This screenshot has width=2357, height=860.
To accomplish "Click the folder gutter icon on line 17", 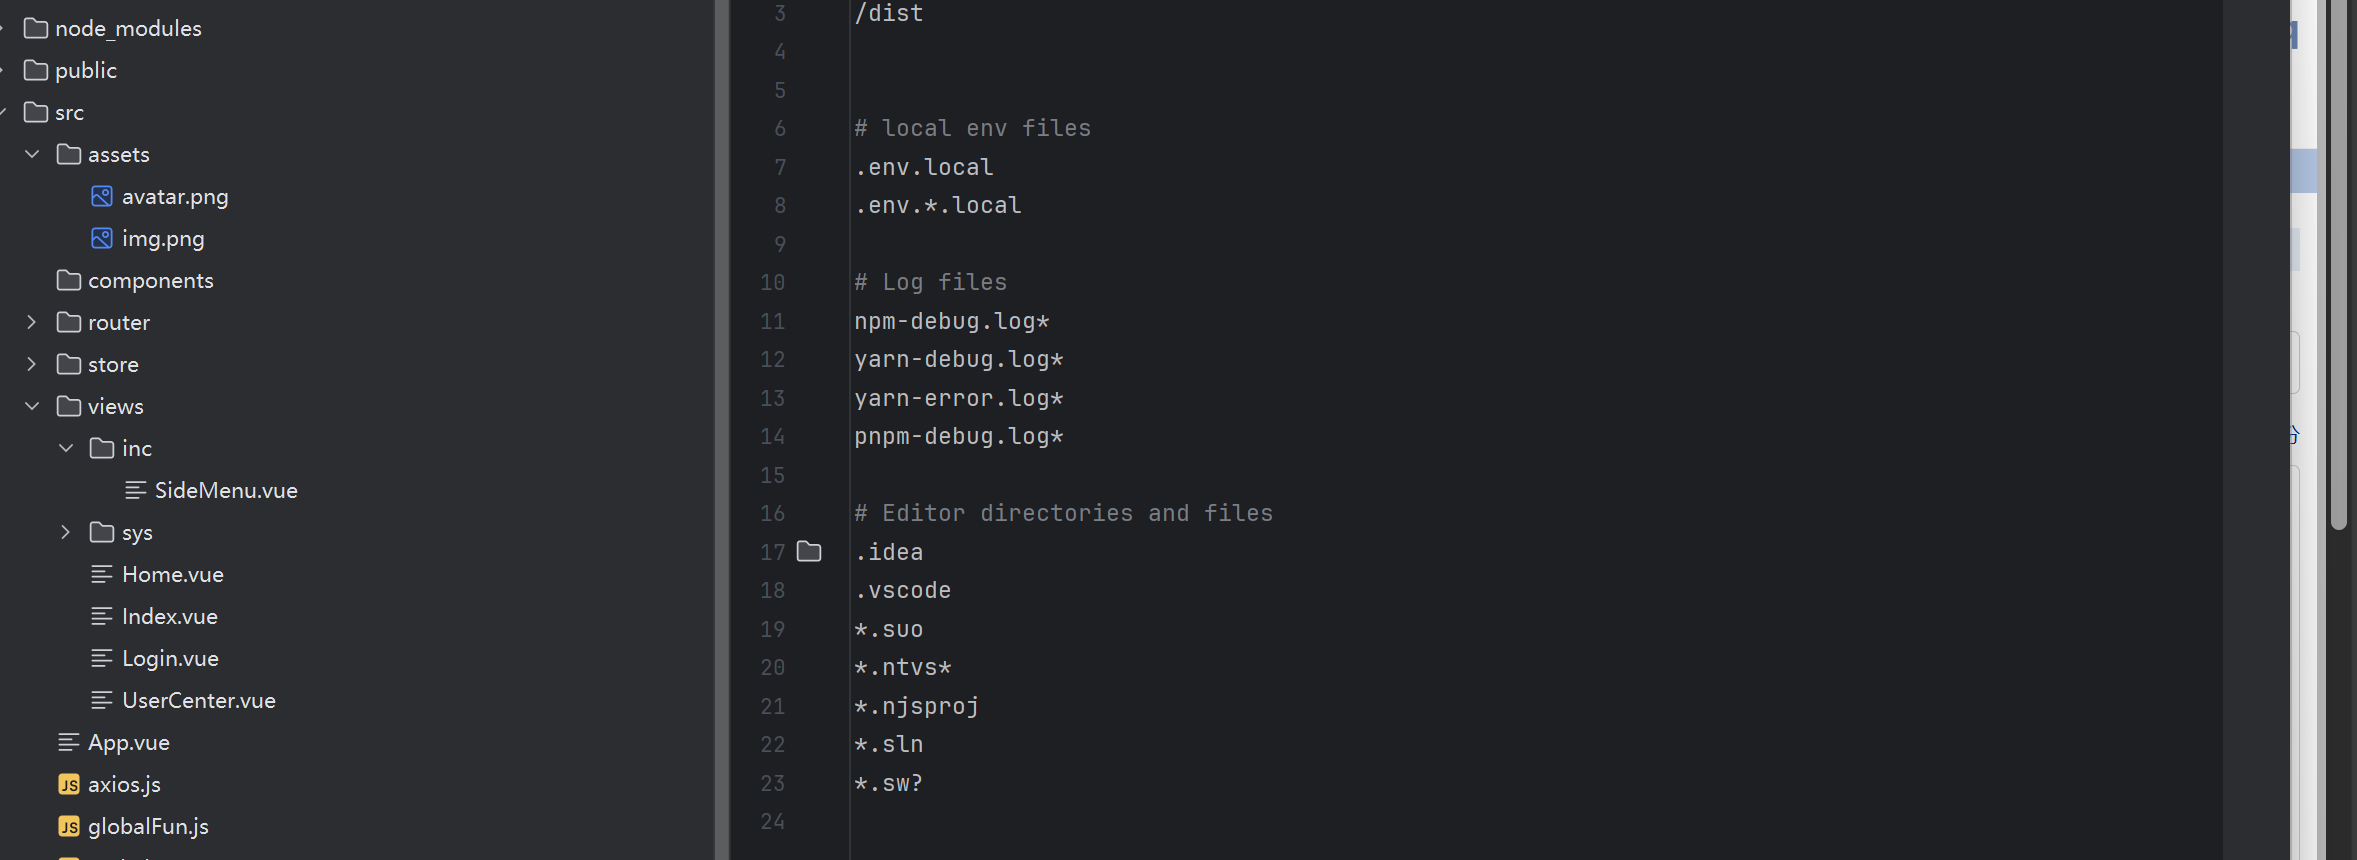I will [x=809, y=551].
